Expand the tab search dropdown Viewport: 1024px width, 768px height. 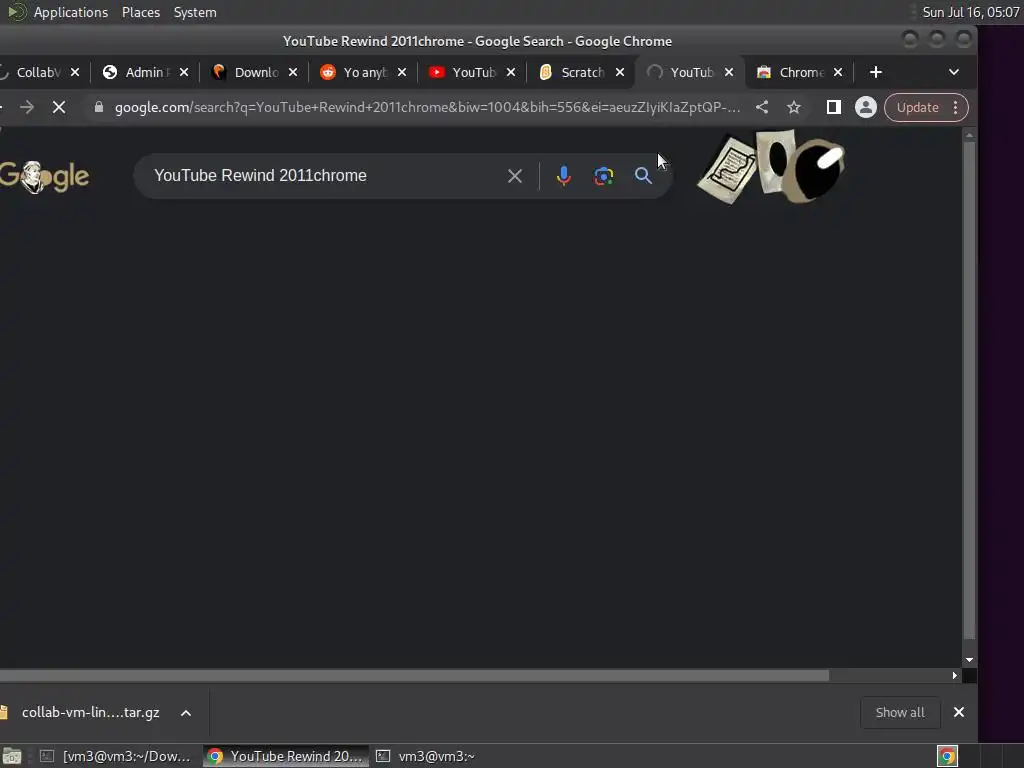click(953, 72)
